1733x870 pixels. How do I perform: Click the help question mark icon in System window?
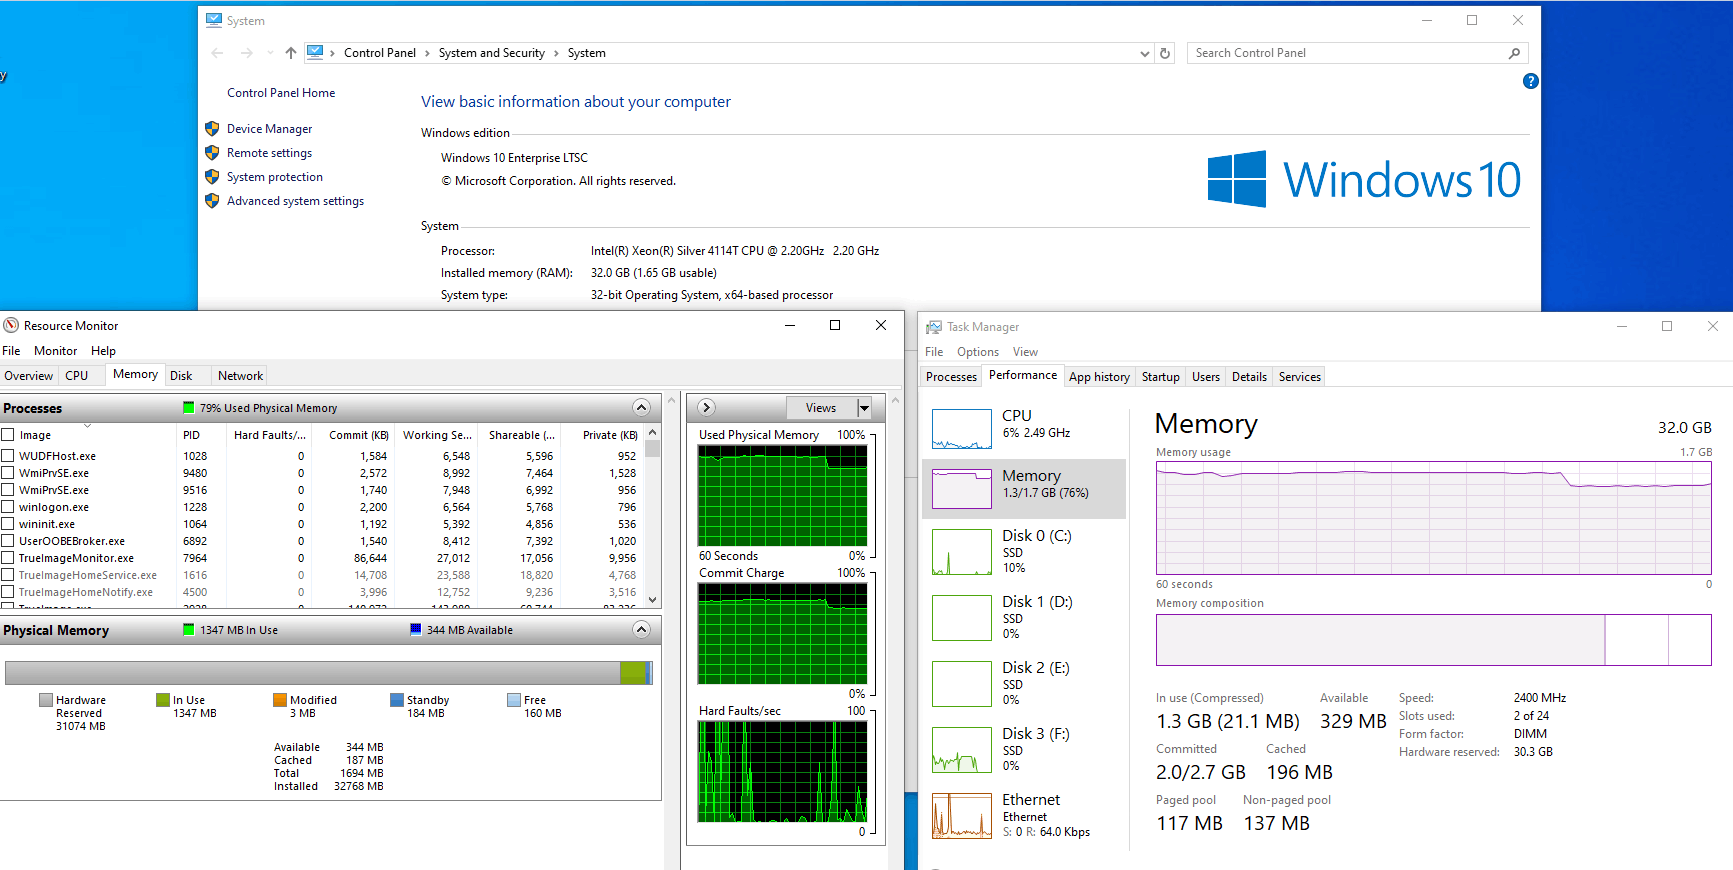[1530, 81]
